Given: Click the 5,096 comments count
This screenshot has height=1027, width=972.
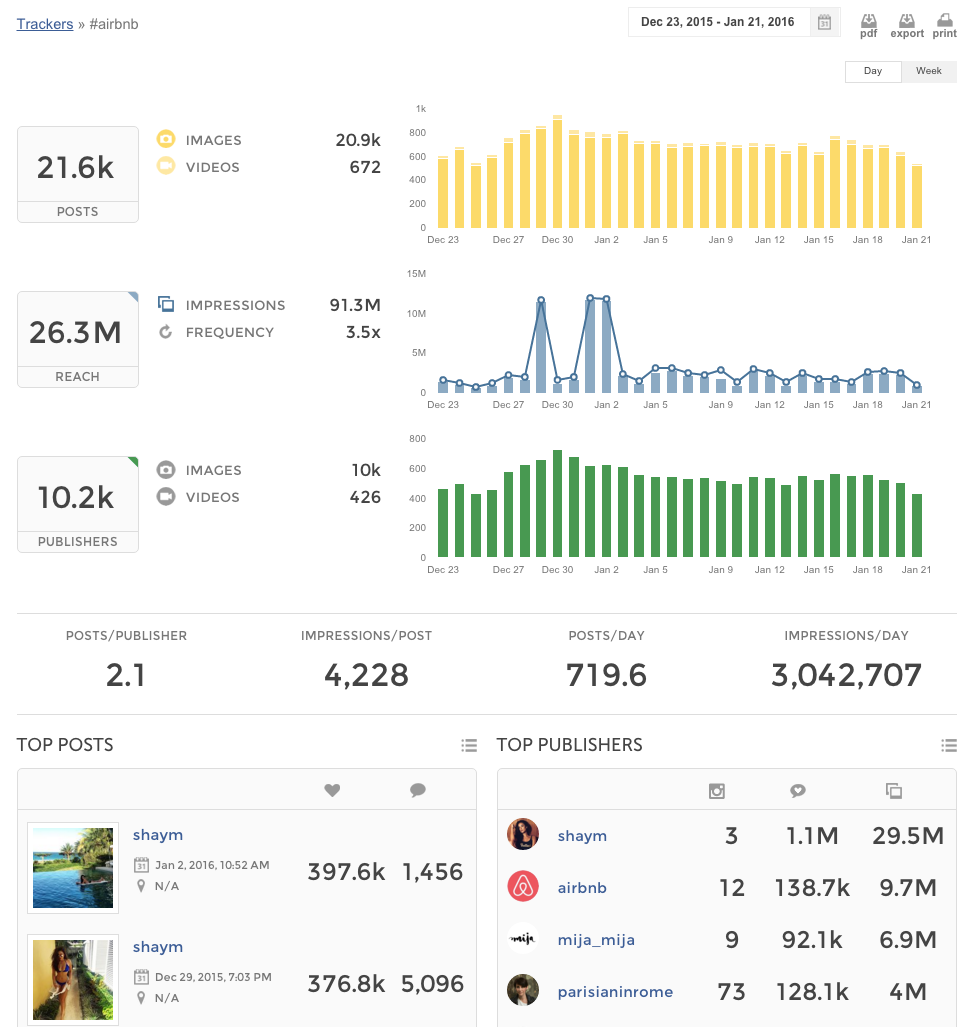Looking at the screenshot, I should 432,984.
